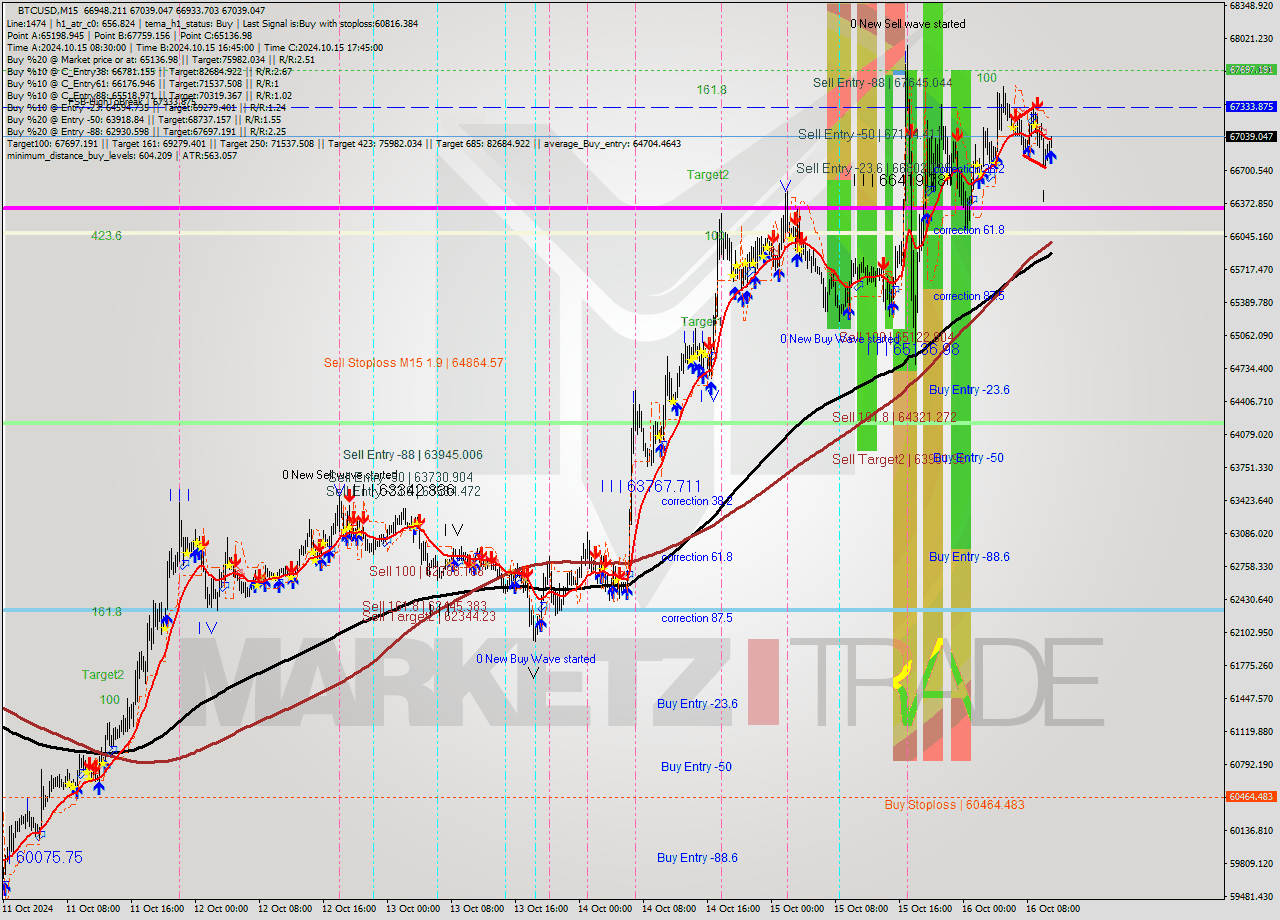Select the '0 New Sell wave started' label at the top
This screenshot has width=1280, height=920.
point(908,24)
